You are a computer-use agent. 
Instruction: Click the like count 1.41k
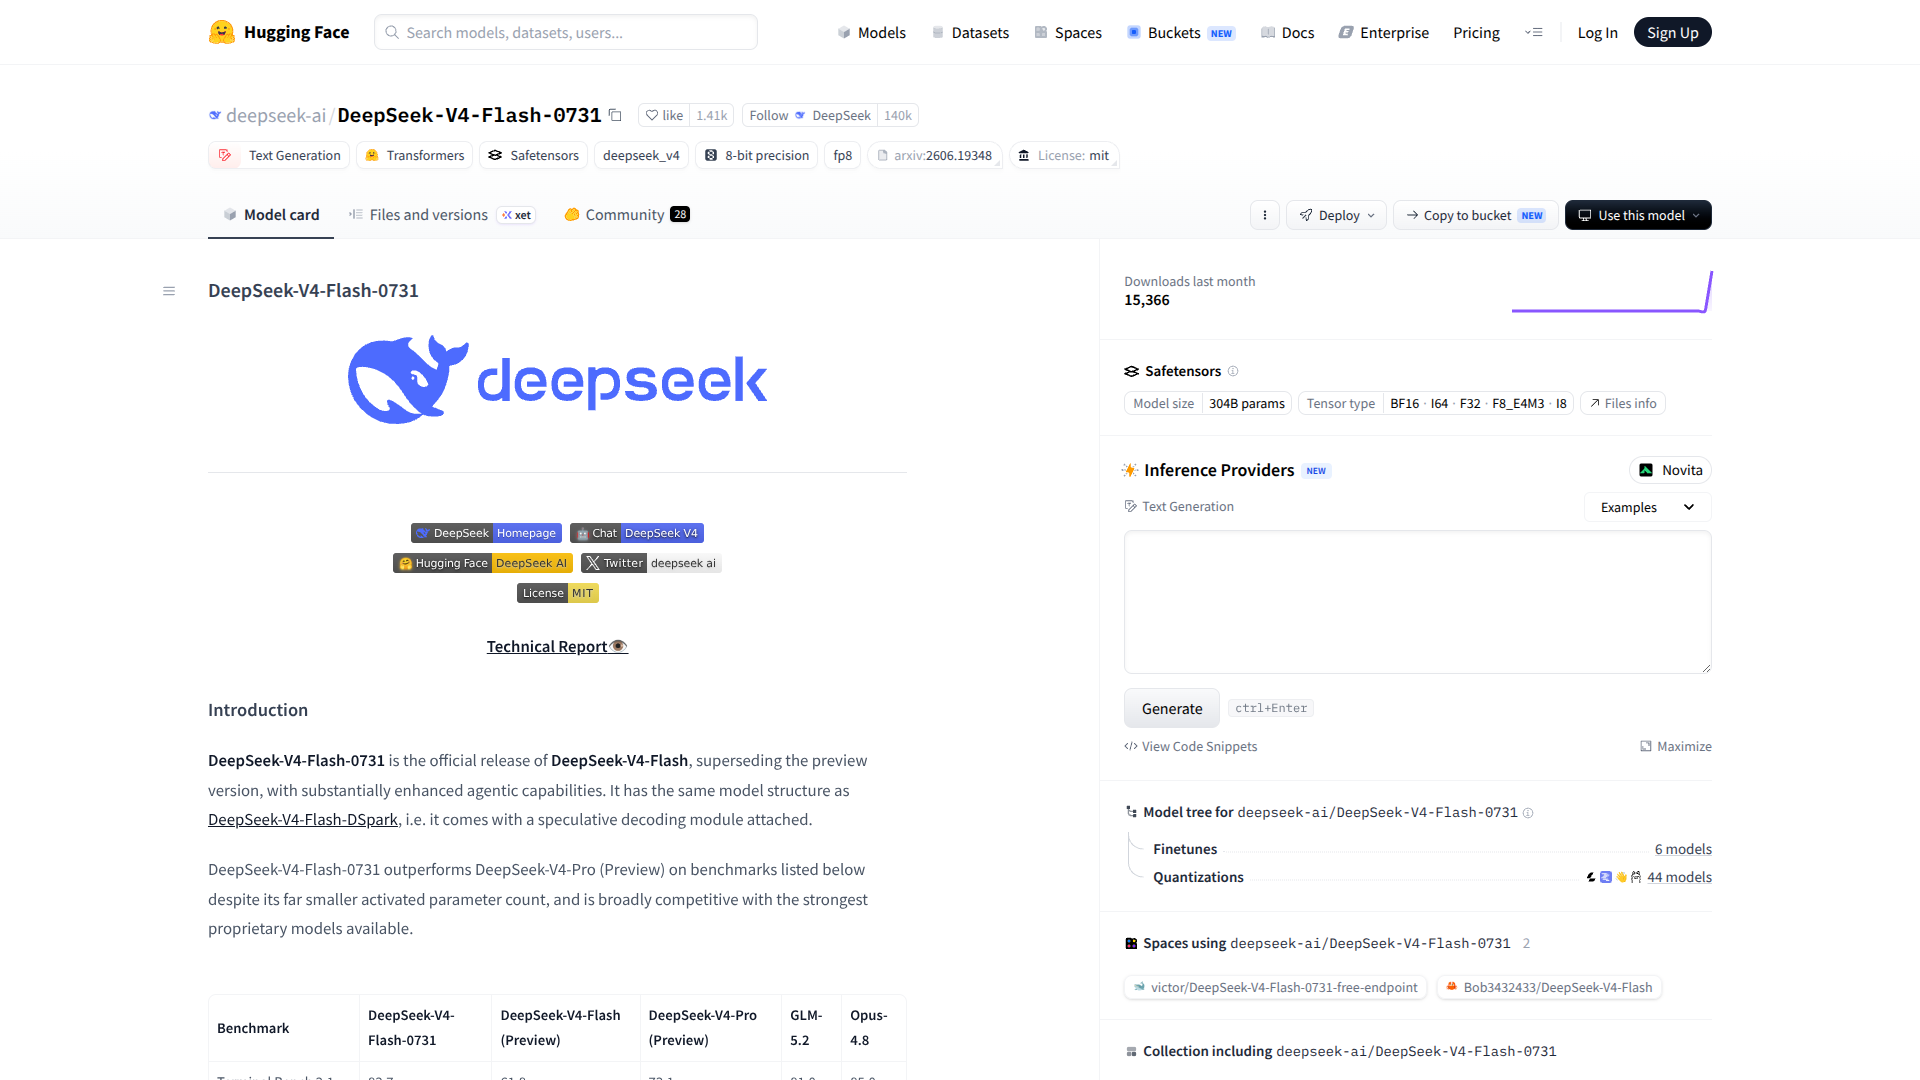point(712,115)
